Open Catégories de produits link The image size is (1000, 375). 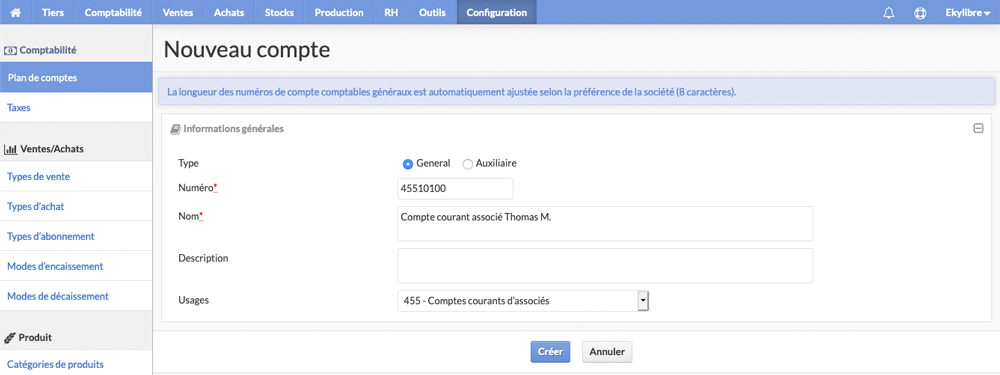click(x=76, y=365)
